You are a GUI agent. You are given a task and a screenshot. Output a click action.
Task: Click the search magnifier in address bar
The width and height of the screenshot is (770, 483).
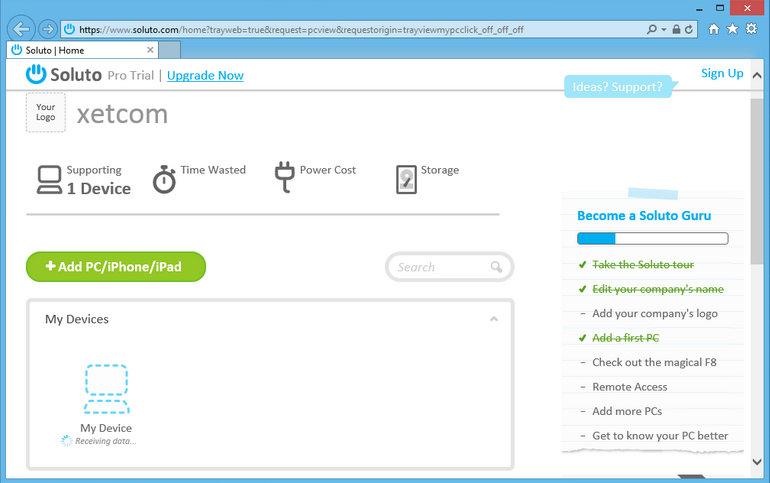(x=652, y=29)
